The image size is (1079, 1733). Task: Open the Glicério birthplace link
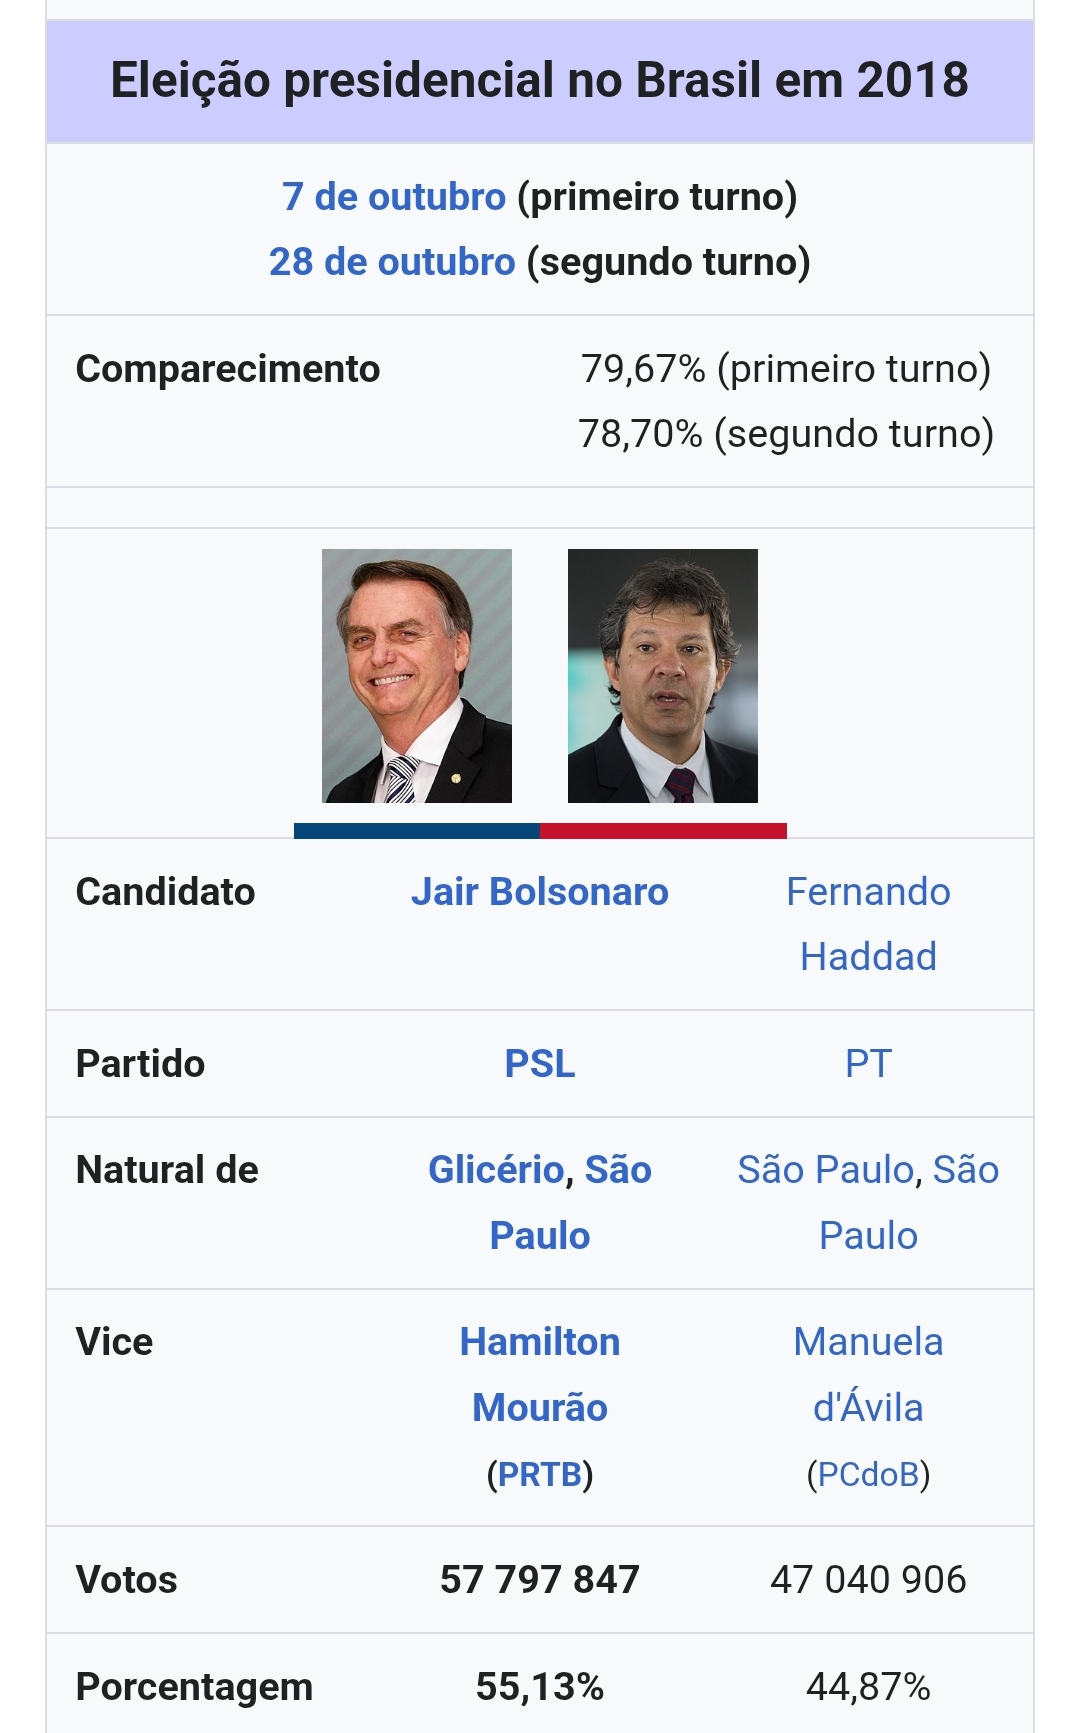coord(496,1170)
